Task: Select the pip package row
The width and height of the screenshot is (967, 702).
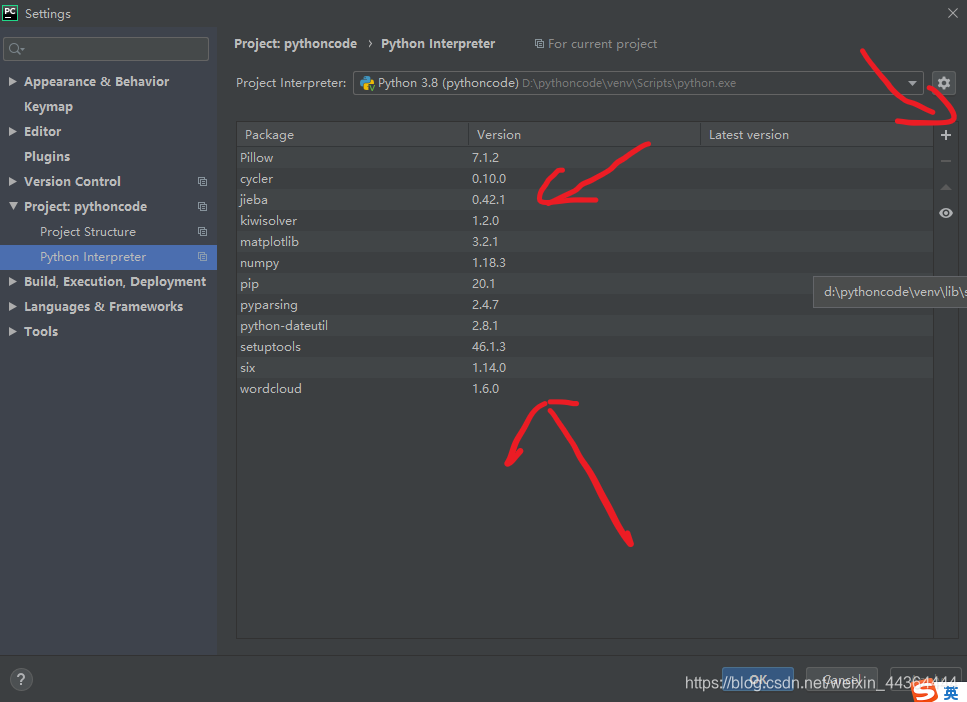Action: [x=585, y=283]
